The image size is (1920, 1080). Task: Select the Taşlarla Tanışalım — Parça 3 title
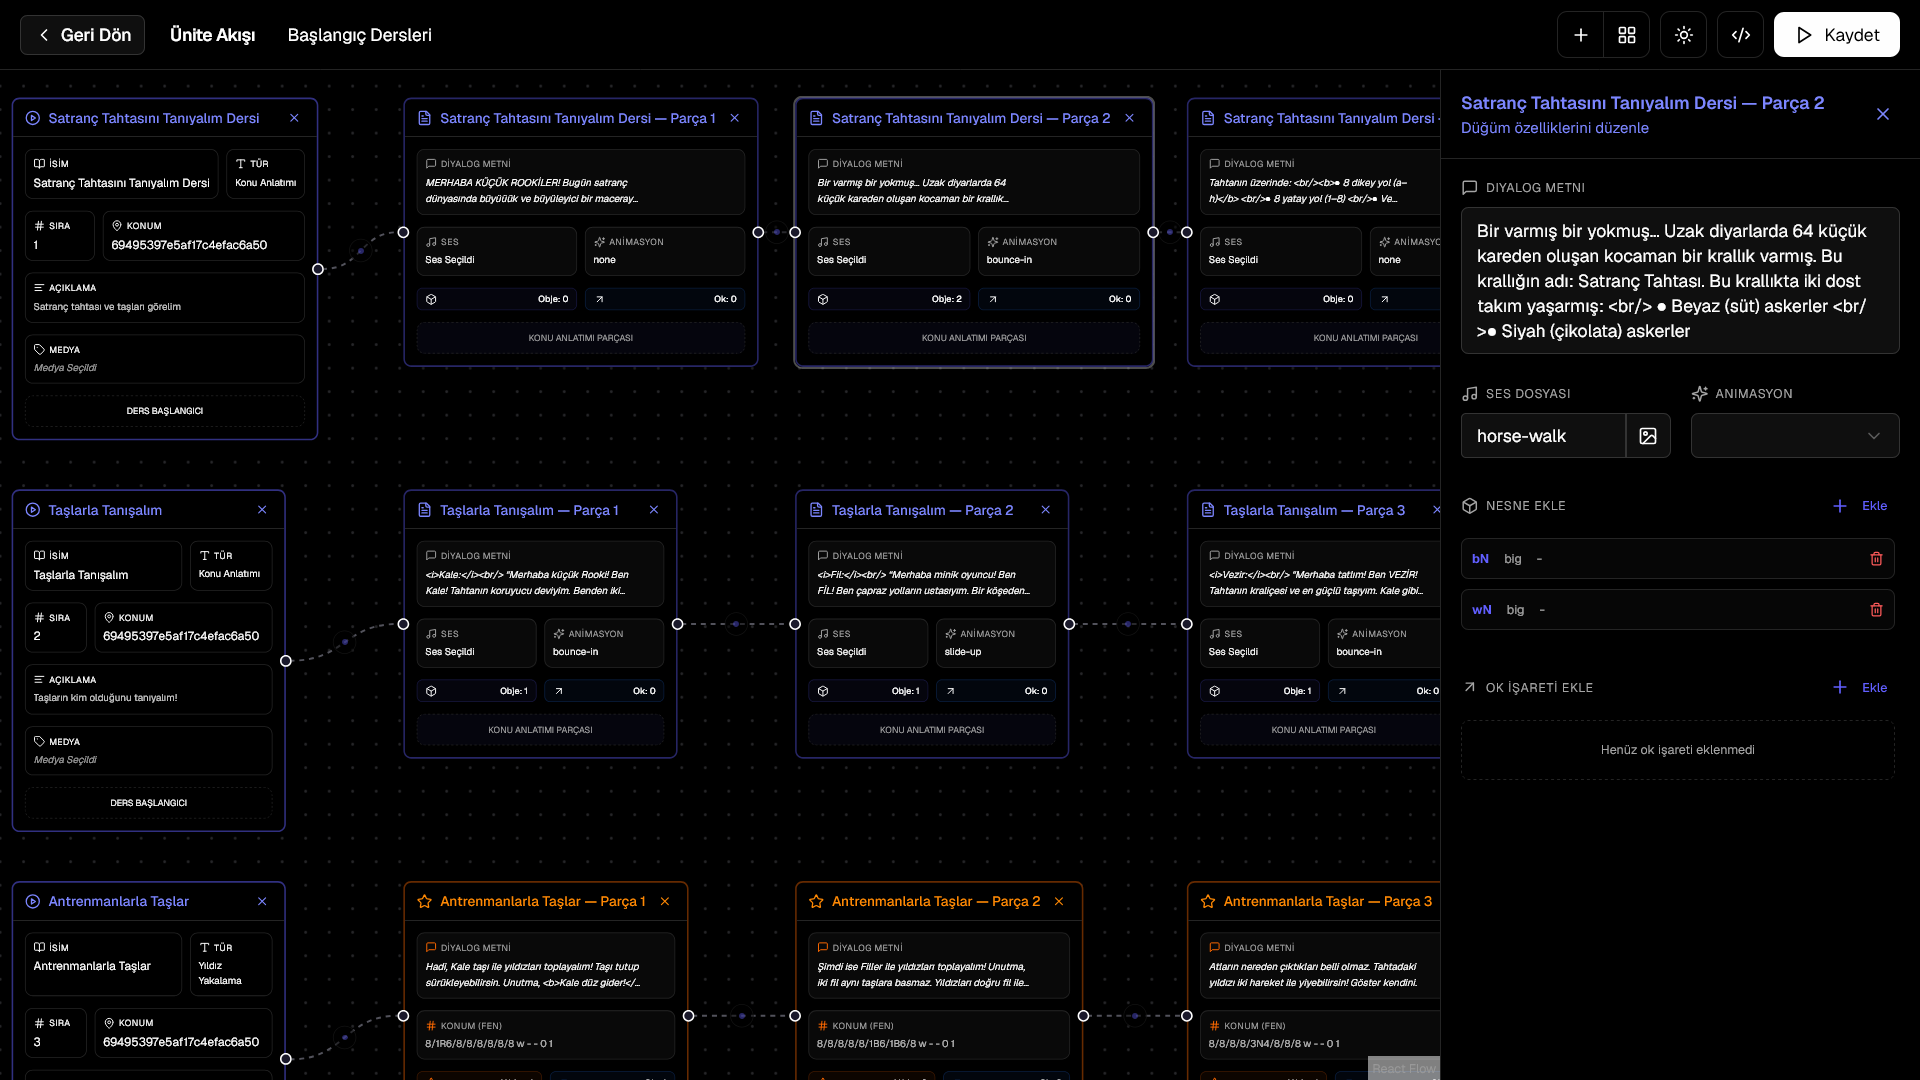[1314, 510]
